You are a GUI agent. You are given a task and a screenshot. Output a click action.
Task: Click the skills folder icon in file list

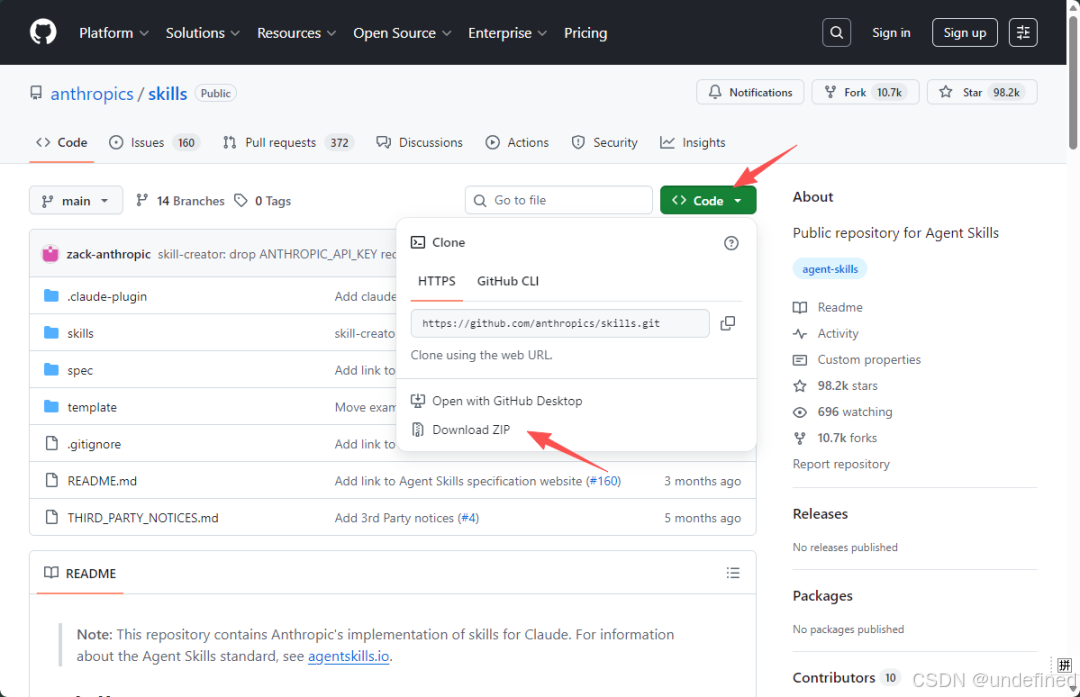pyautogui.click(x=51, y=333)
